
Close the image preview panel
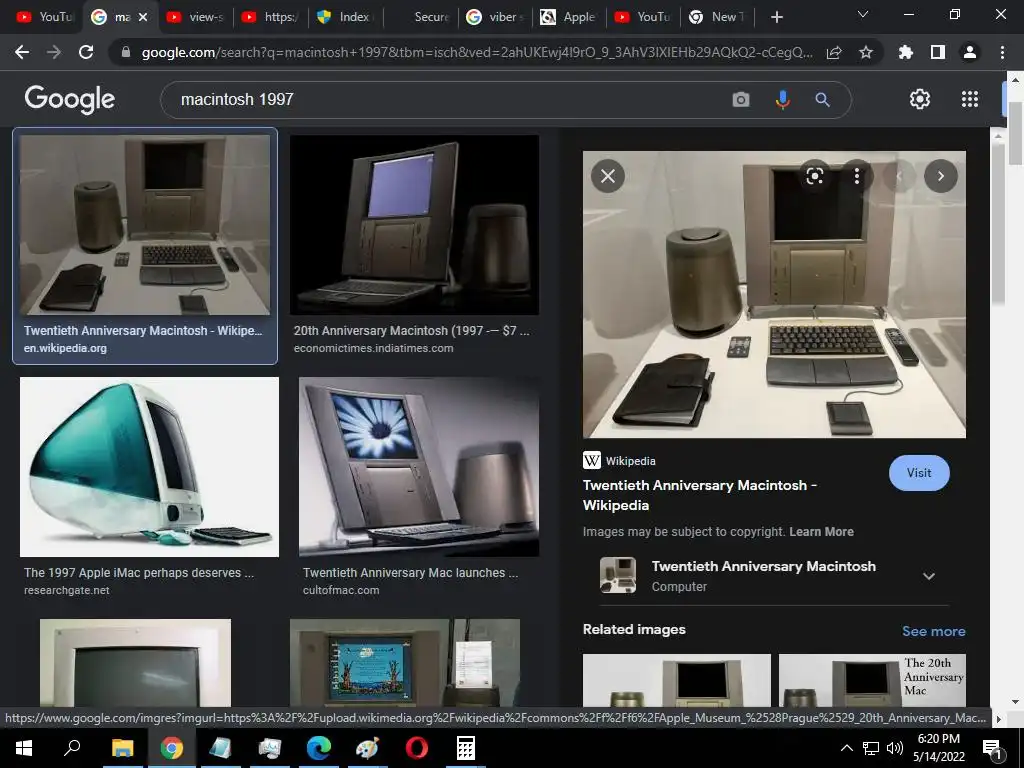pos(607,176)
